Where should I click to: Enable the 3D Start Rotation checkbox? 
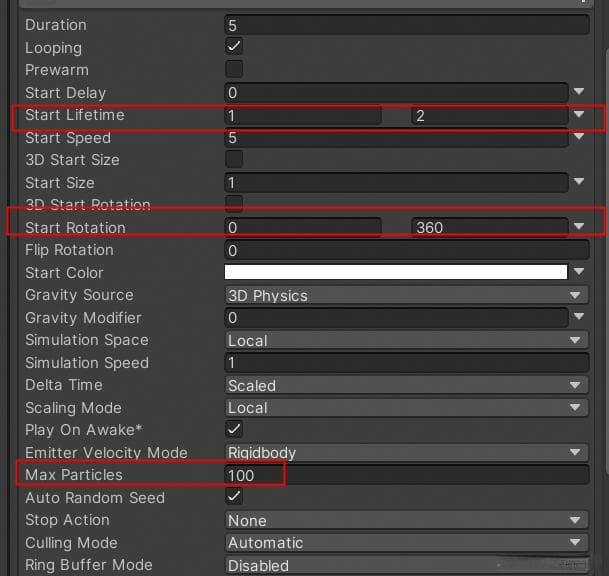pos(234,204)
